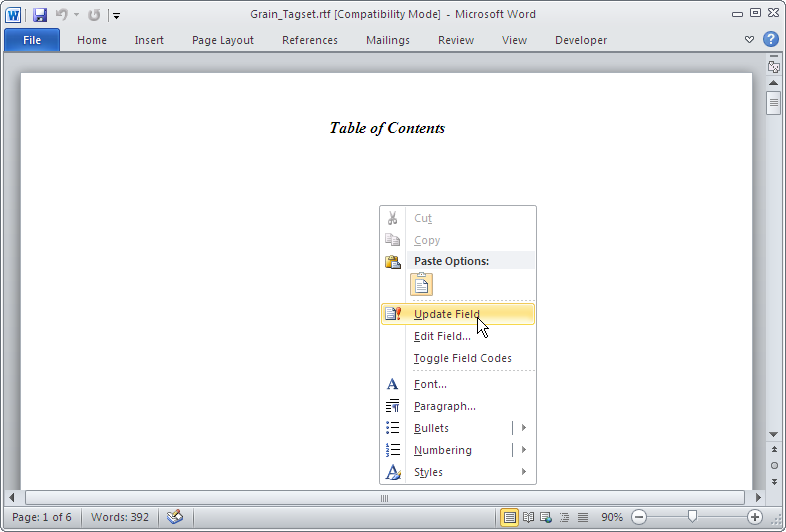Open the Page Layout tab
Image resolution: width=786 pixels, height=532 pixels.
(x=223, y=40)
